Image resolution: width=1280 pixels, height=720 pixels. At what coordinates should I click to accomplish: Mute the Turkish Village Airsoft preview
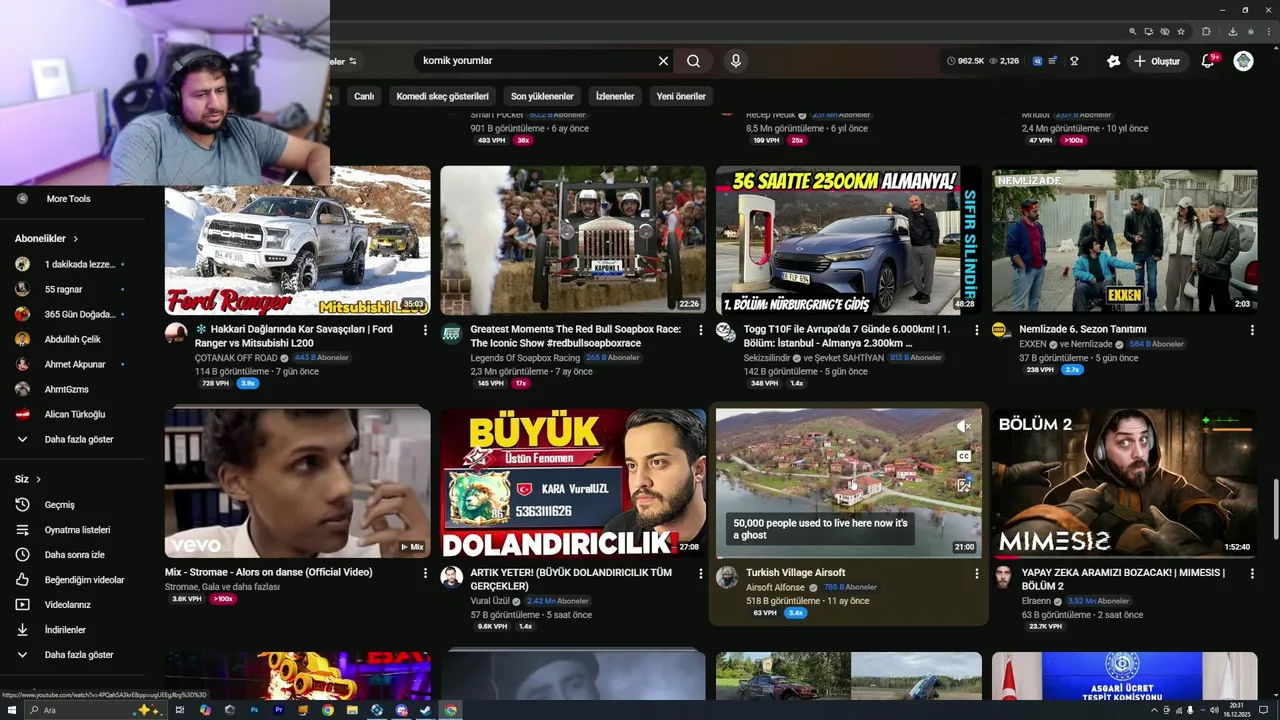coord(964,426)
